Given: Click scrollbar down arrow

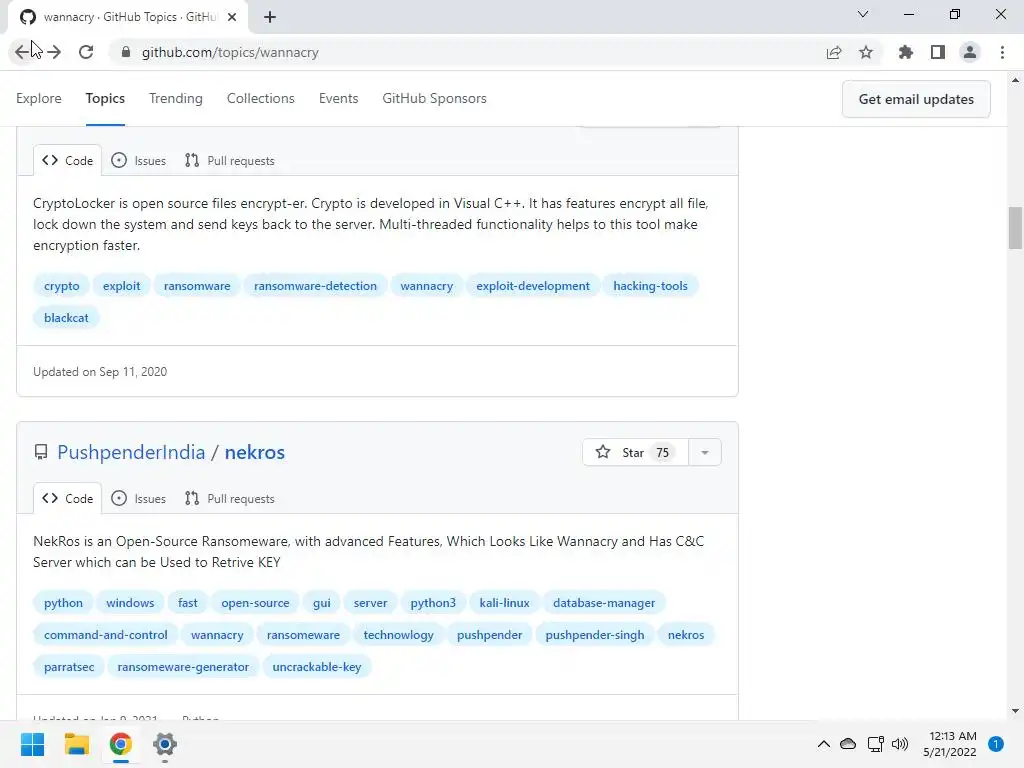Looking at the screenshot, I should pos(1015,711).
